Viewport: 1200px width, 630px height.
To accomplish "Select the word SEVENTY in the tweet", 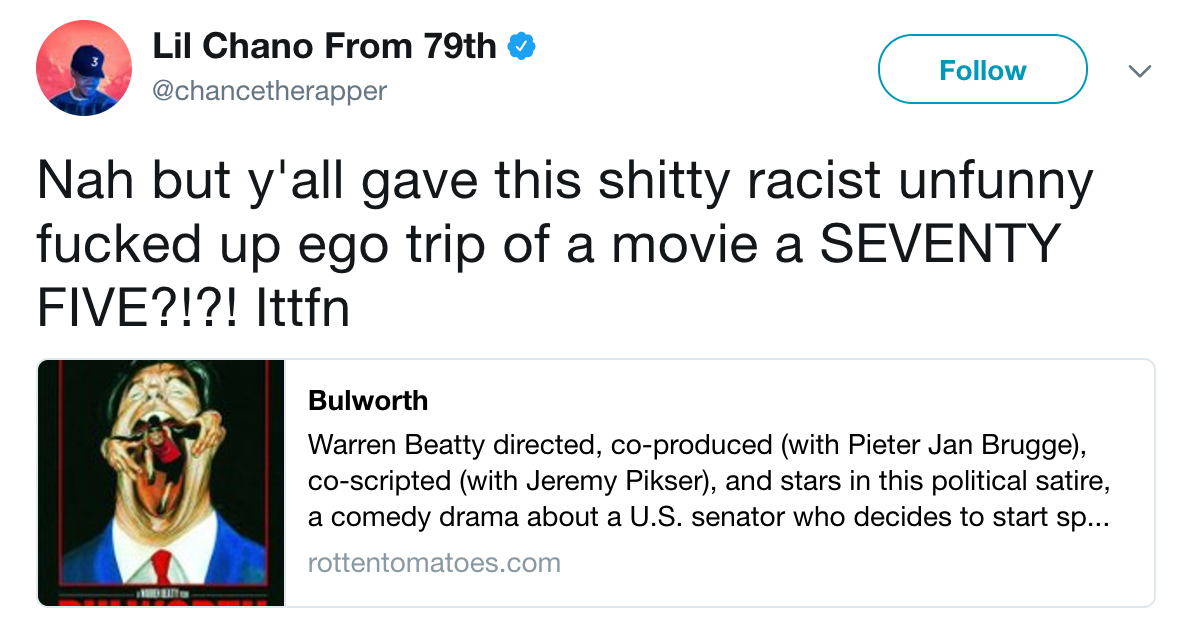I will click(935, 244).
